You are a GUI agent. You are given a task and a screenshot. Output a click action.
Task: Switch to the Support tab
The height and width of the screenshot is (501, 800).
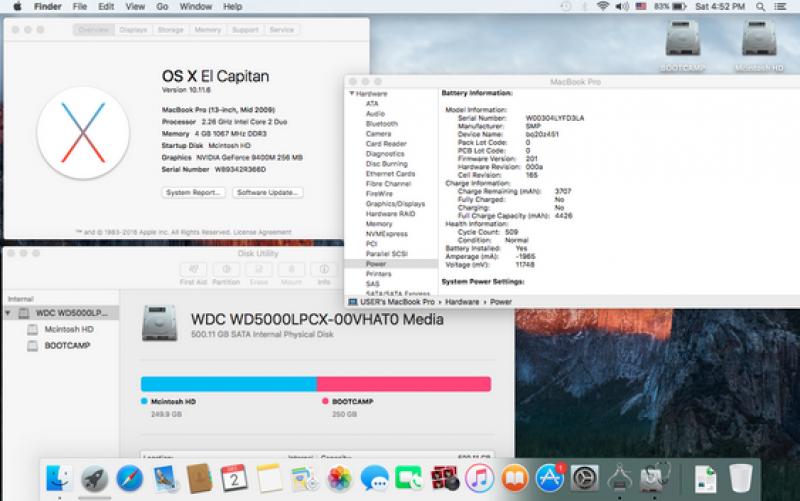pyautogui.click(x=245, y=30)
